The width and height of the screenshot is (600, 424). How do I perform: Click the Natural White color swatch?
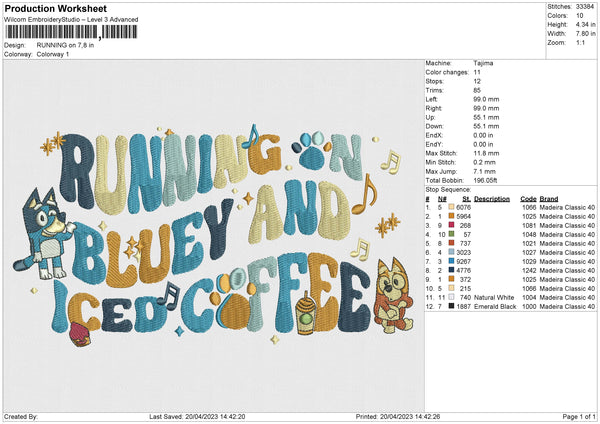point(454,297)
